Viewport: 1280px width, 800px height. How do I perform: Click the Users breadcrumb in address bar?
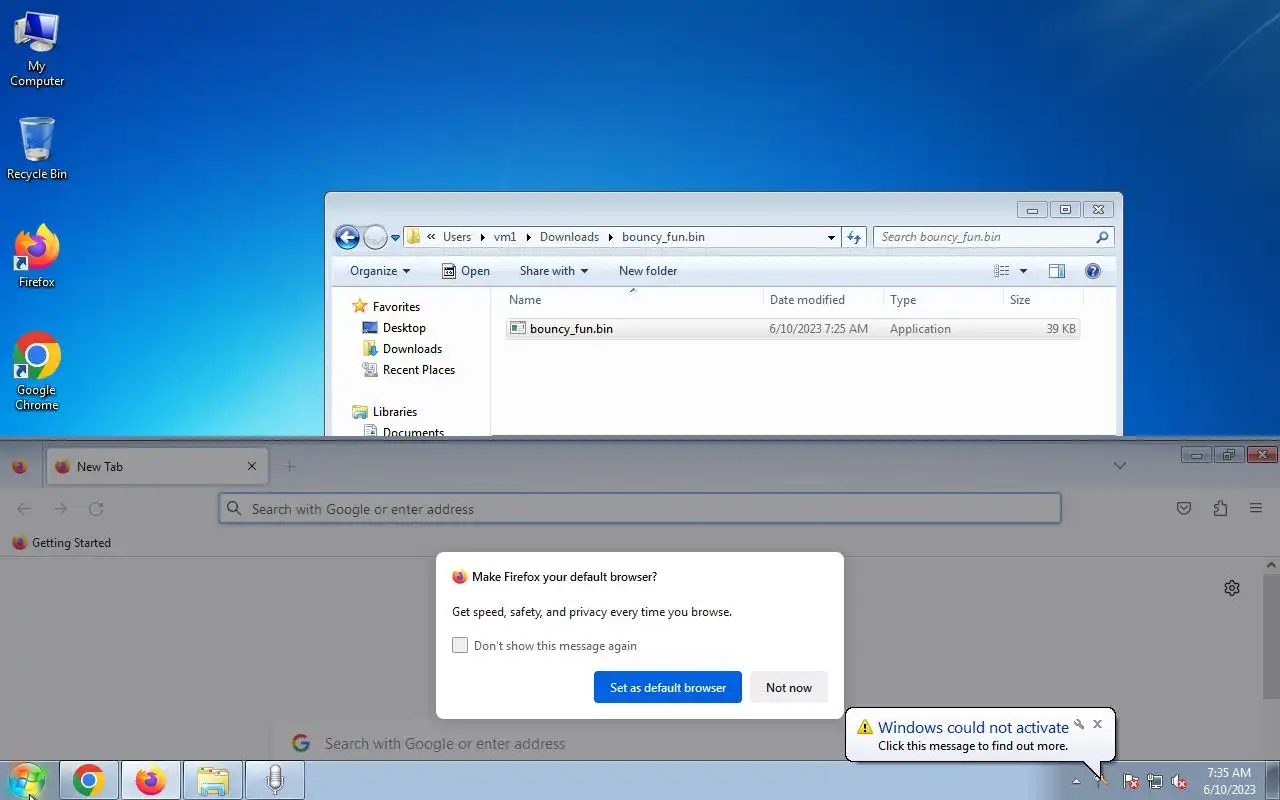457,237
